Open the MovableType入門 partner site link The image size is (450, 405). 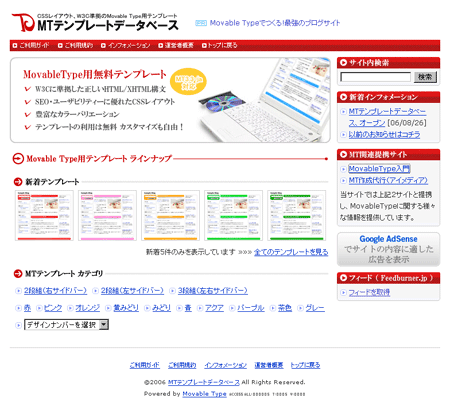pyautogui.click(x=379, y=169)
